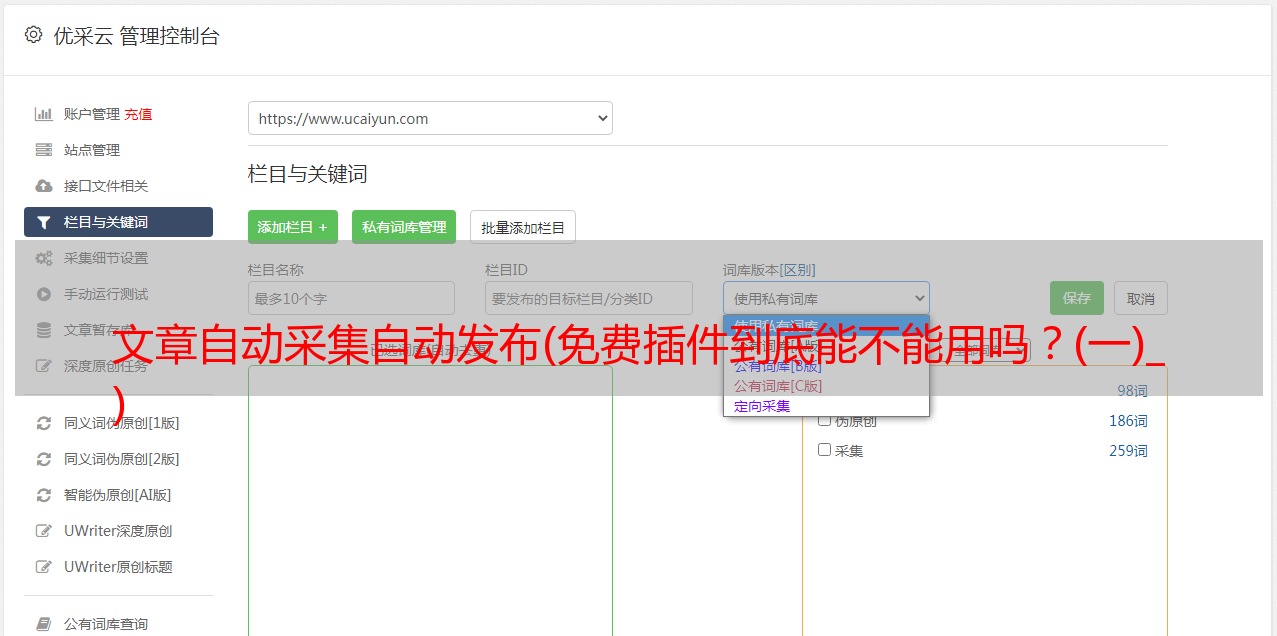Click the refresh icon for 智能伪原创[AI版]

click(x=44, y=495)
